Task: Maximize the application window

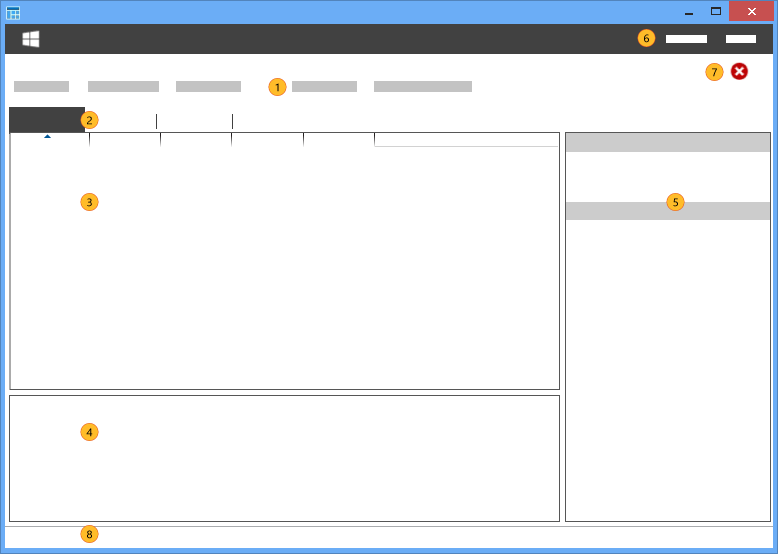Action: 716,12
